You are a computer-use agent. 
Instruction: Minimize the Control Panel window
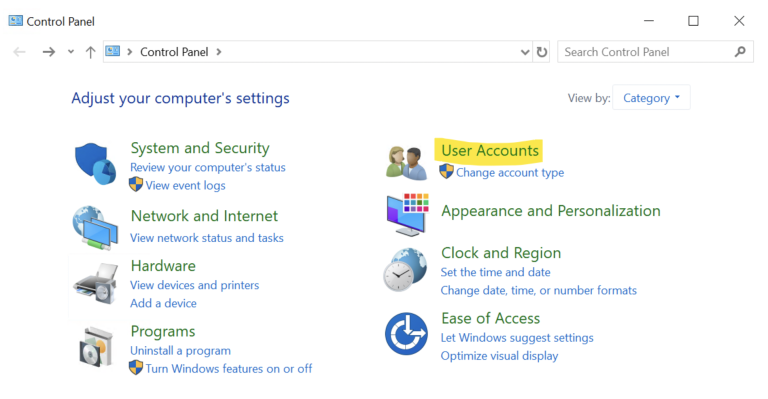pos(649,21)
